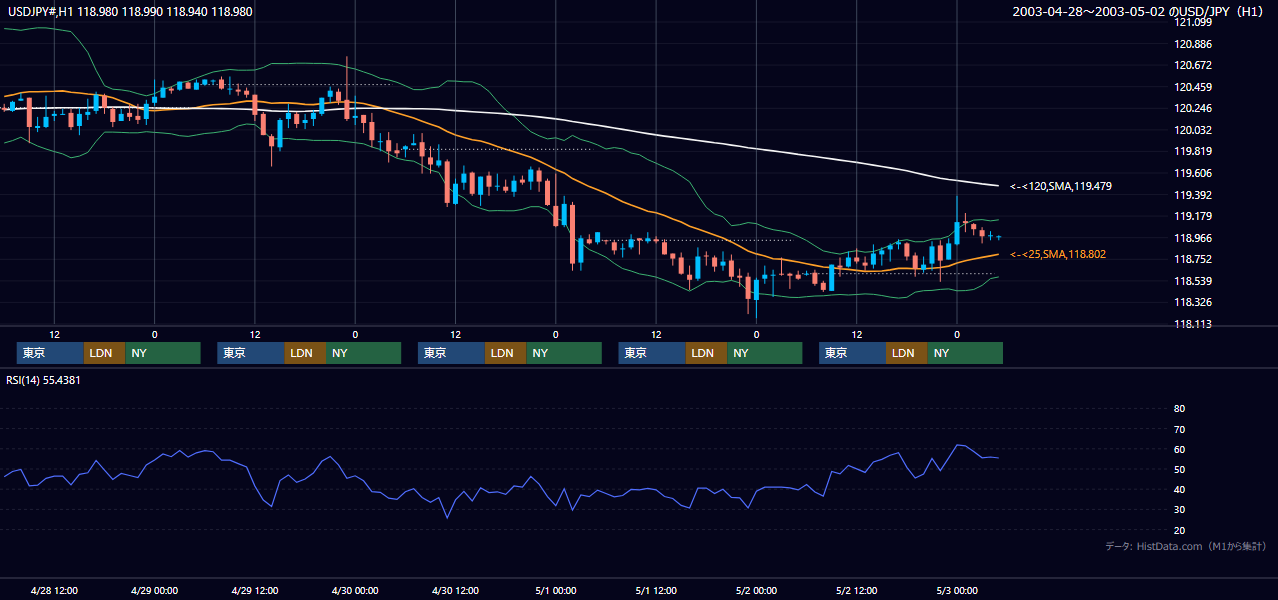Viewport: 1278px width, 600px height.
Task: Select price level 120.246
Action: click(1194, 108)
